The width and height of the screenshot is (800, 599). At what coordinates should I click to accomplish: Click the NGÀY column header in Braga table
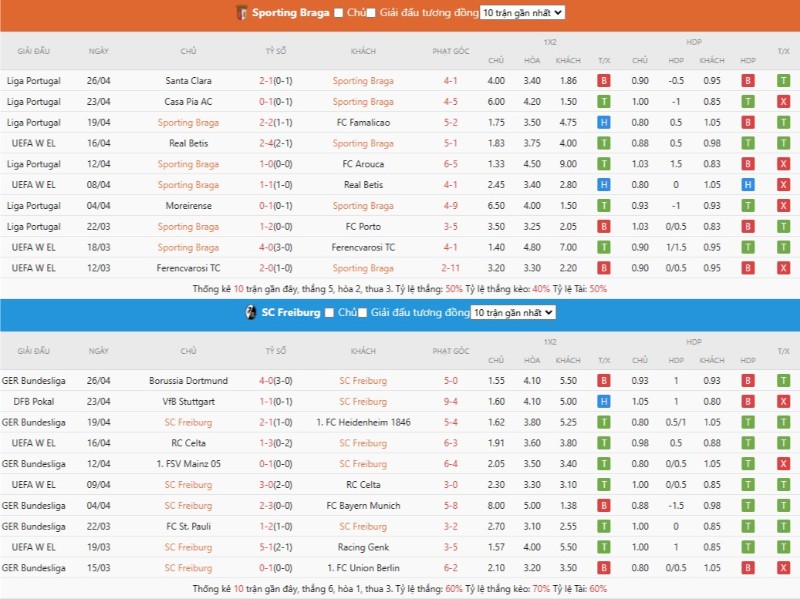click(x=98, y=51)
